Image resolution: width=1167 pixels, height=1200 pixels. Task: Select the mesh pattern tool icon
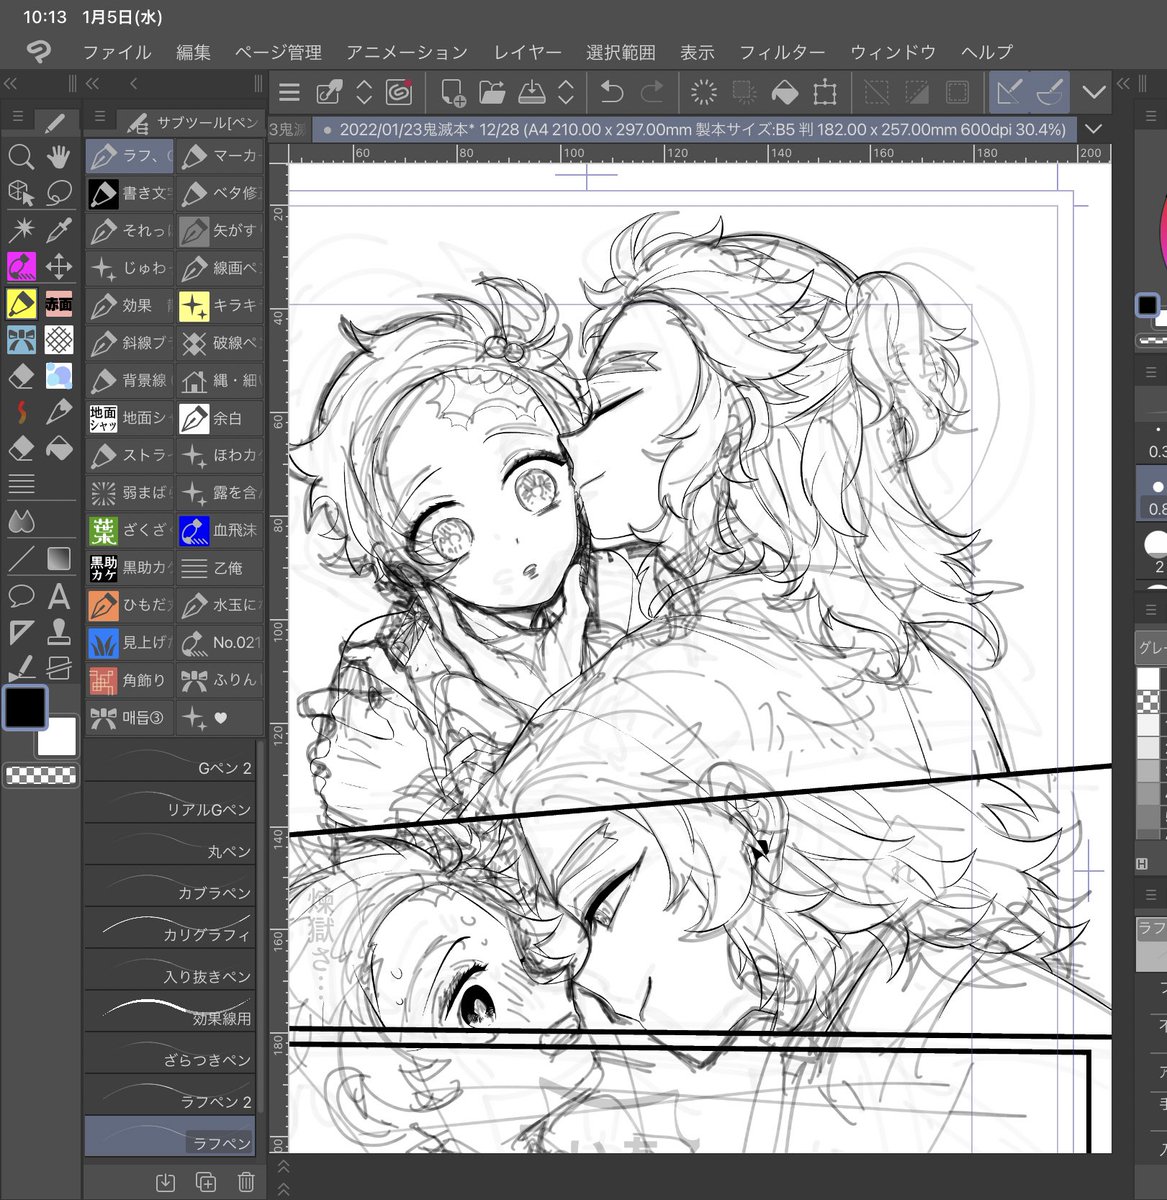point(59,340)
